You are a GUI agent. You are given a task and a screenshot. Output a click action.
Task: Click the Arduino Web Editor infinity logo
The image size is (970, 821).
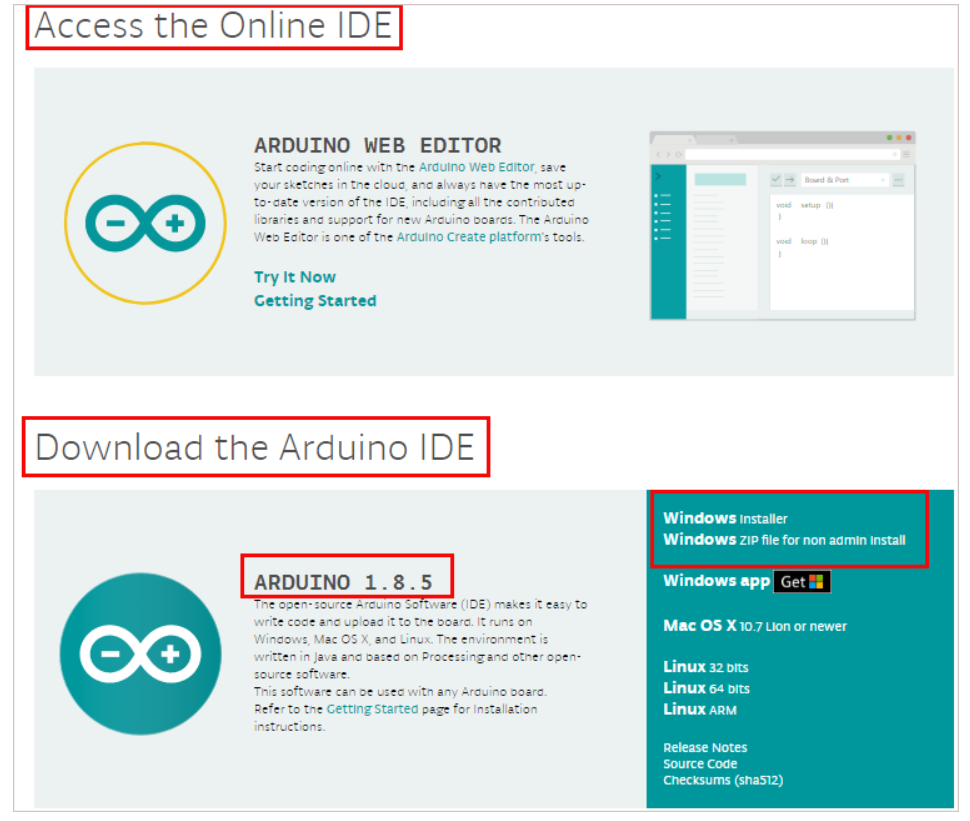(x=145, y=223)
